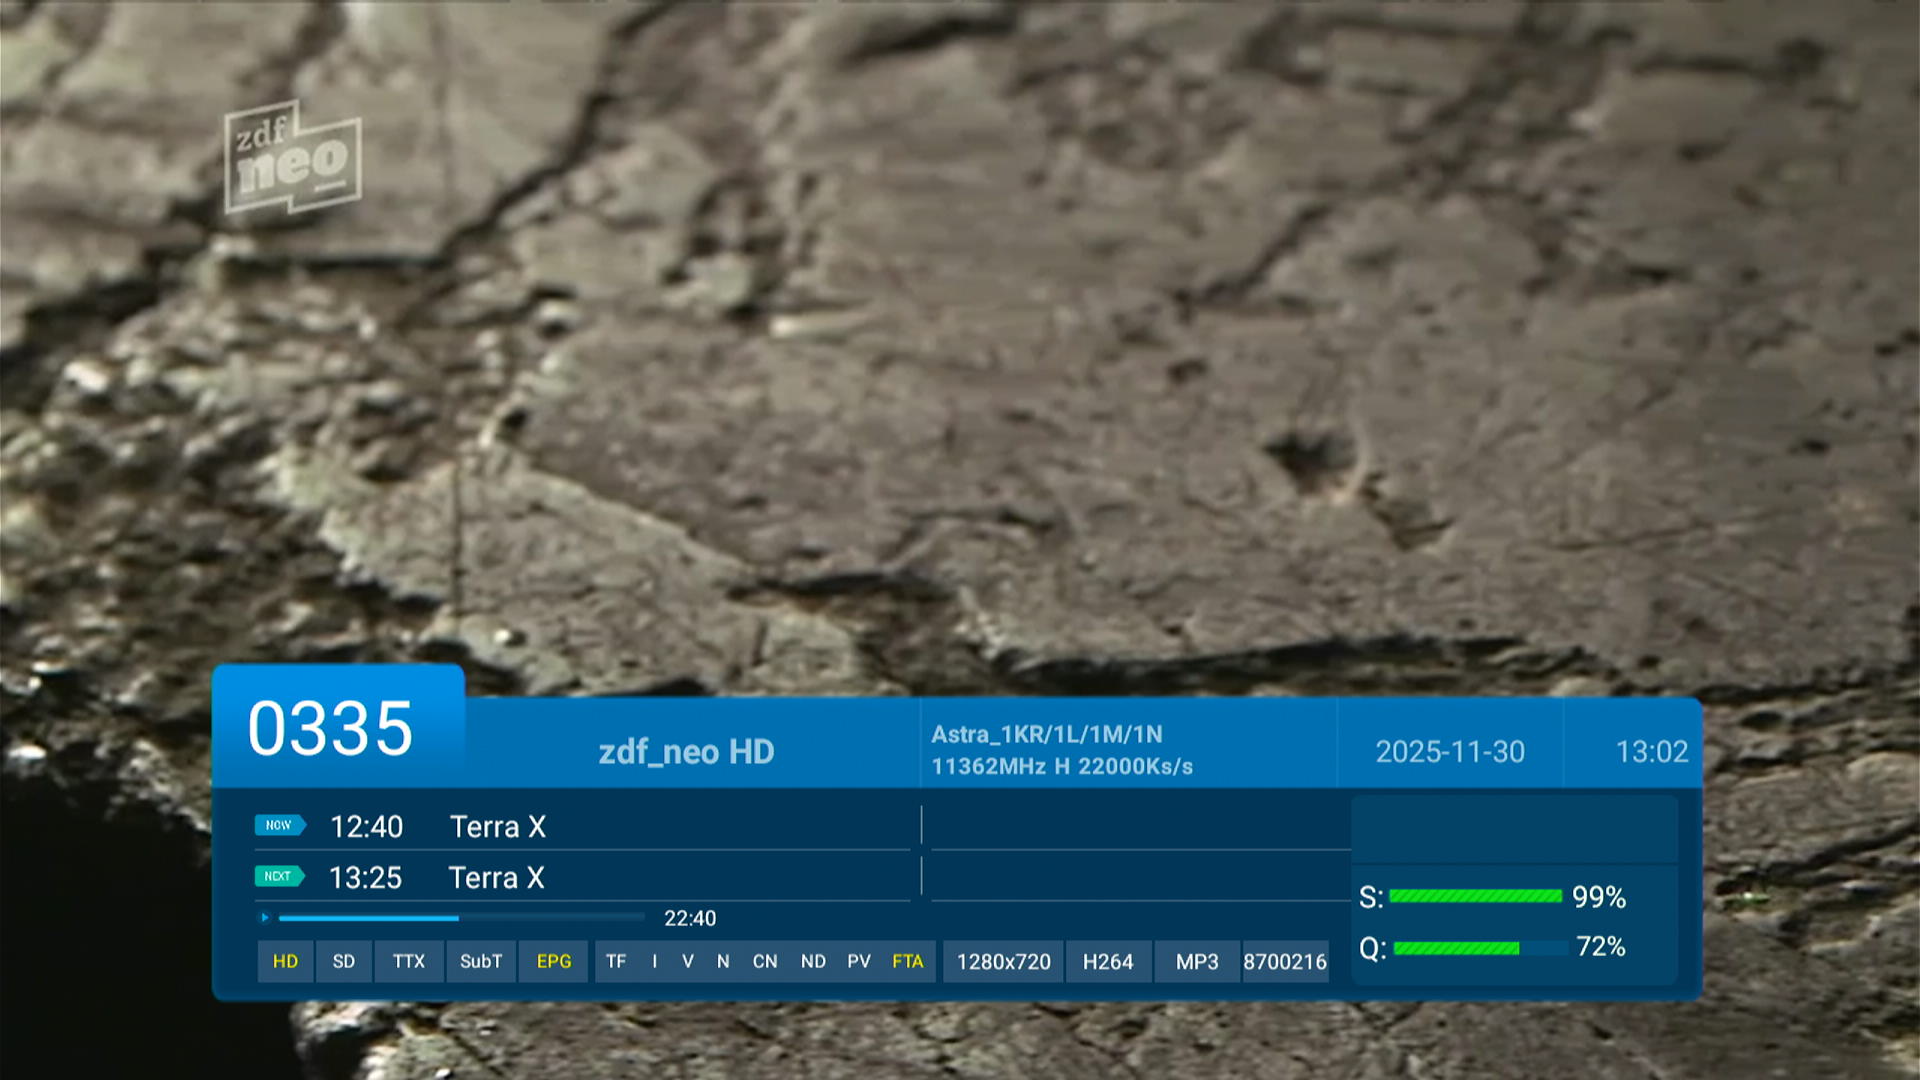Viewport: 1920px width, 1080px height.
Task: Click the FTA free-to-air indicator
Action: click(x=907, y=961)
